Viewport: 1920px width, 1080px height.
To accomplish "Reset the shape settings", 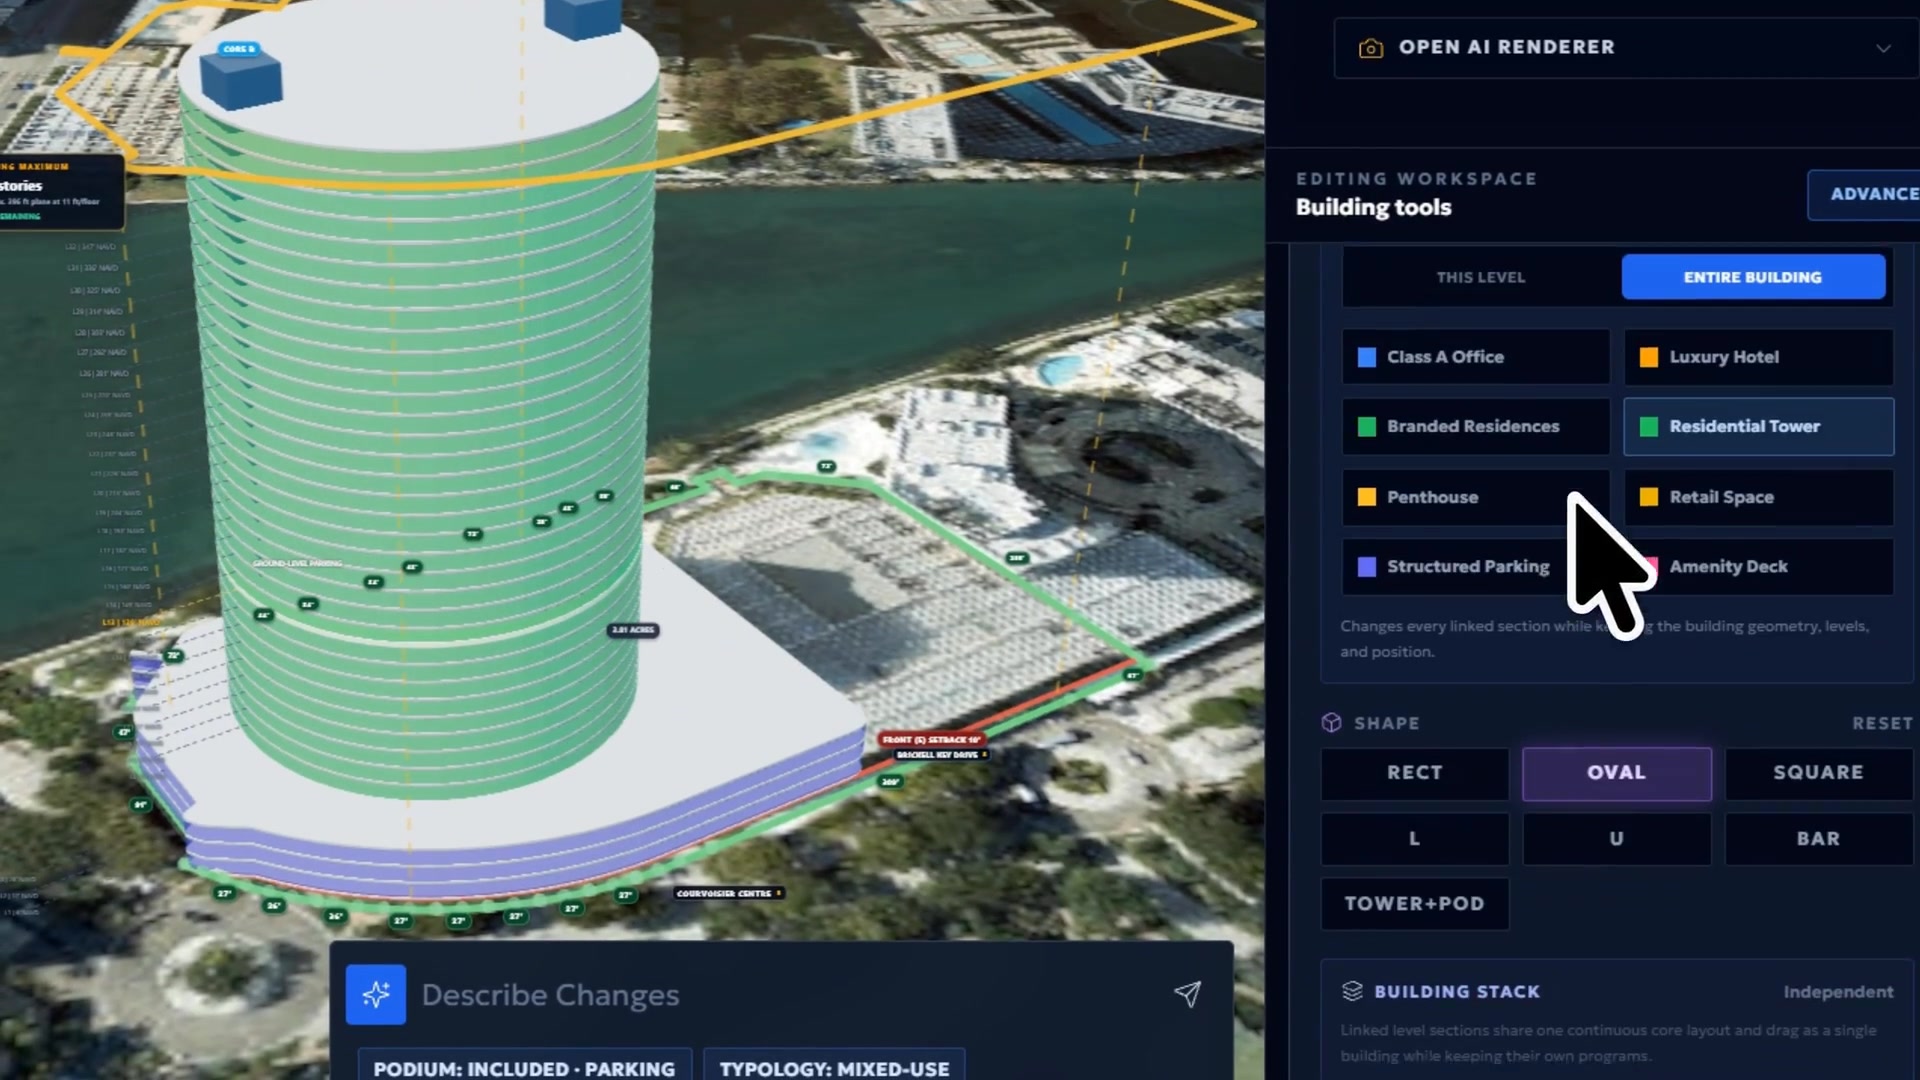I will [1882, 723].
